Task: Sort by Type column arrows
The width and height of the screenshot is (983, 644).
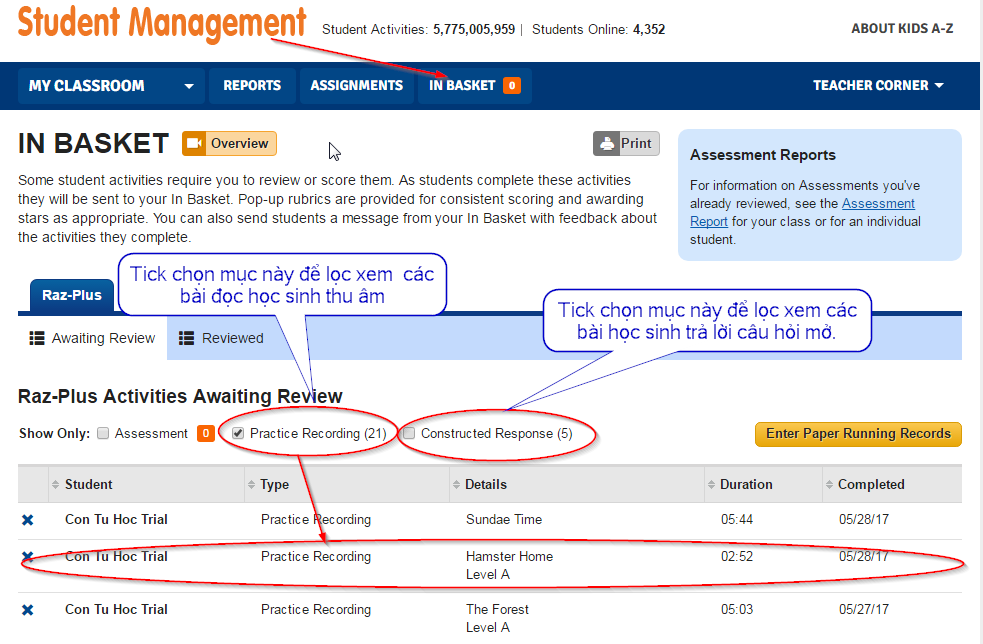Action: [251, 485]
